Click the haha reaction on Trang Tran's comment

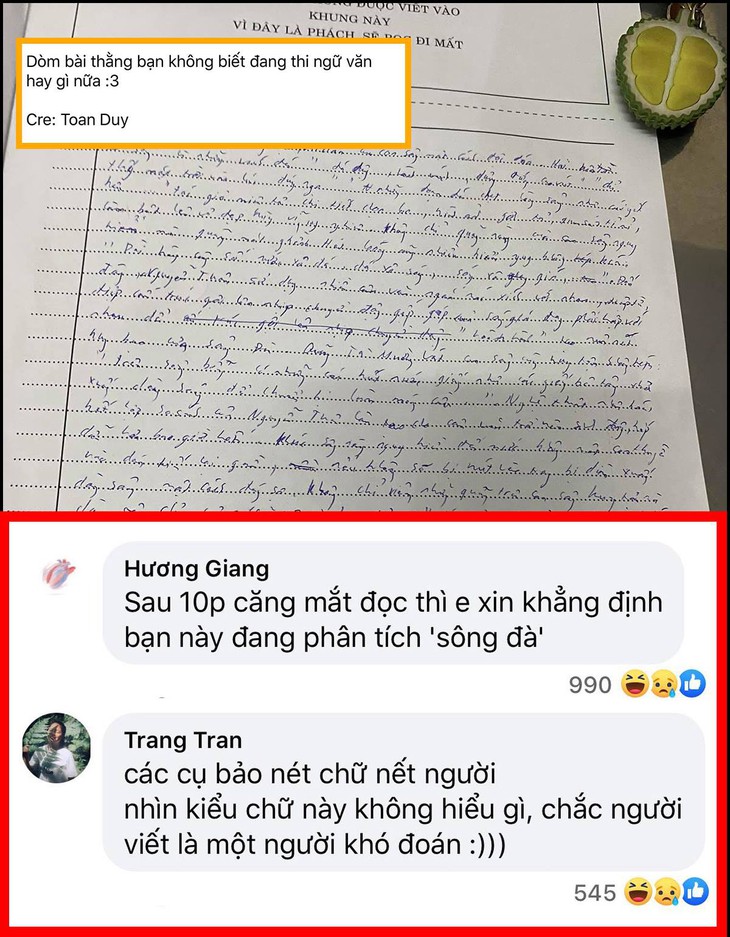[x=638, y=892]
